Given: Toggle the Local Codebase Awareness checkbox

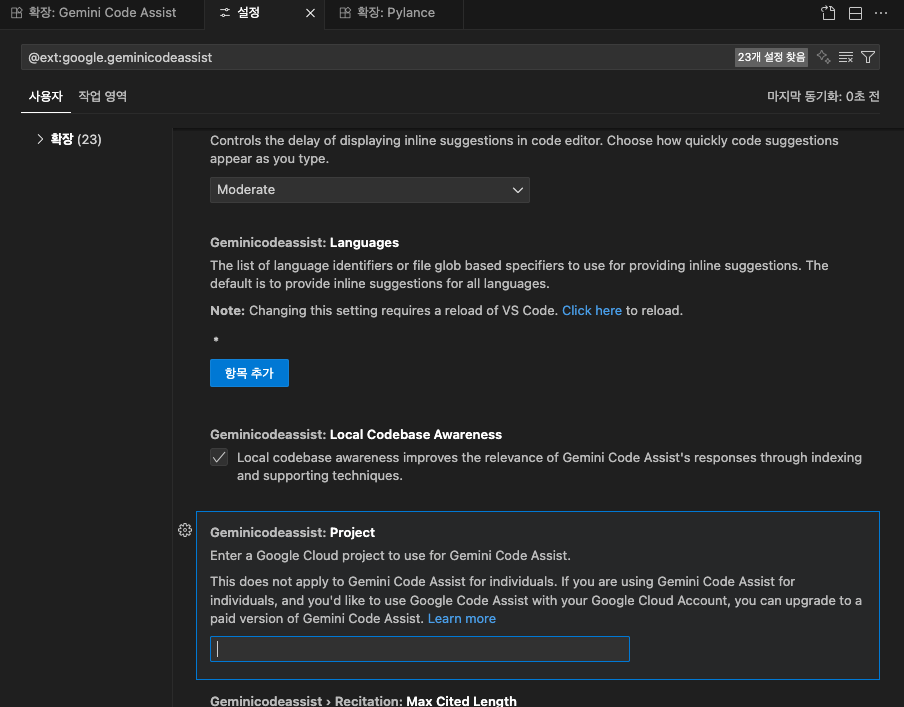Looking at the screenshot, I should (x=219, y=457).
